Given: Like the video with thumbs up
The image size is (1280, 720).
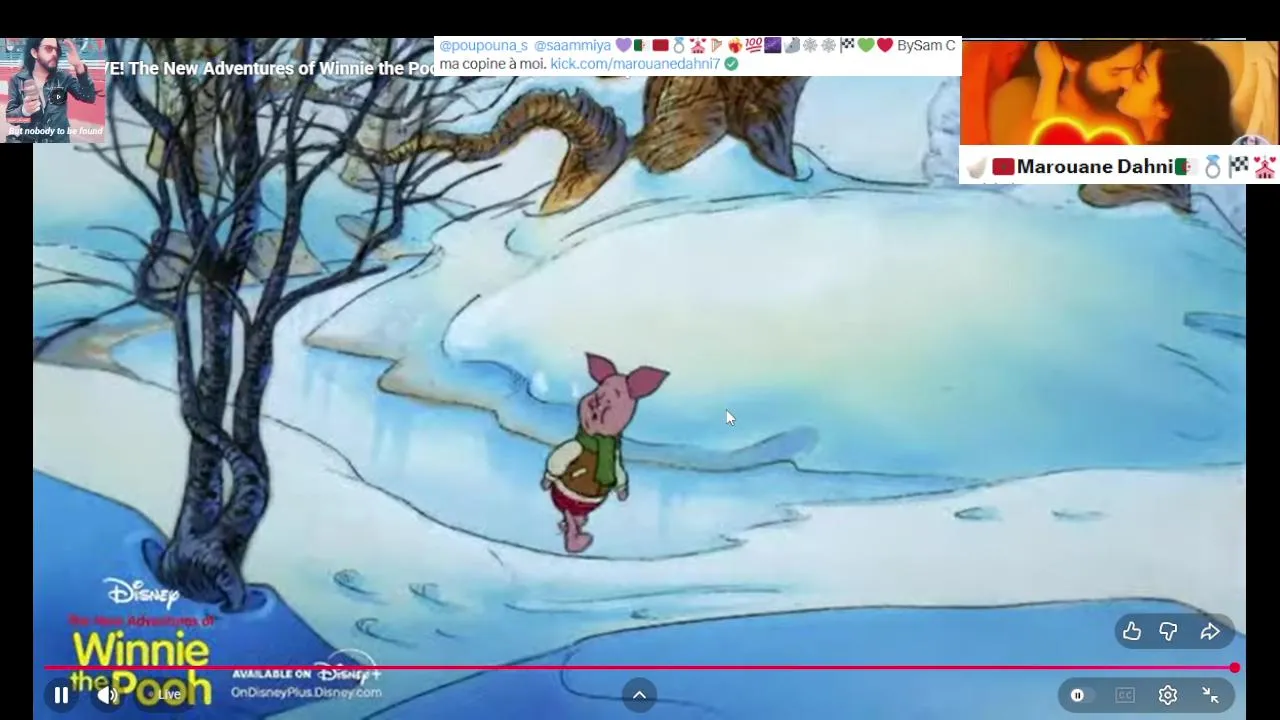Looking at the screenshot, I should tap(1131, 631).
